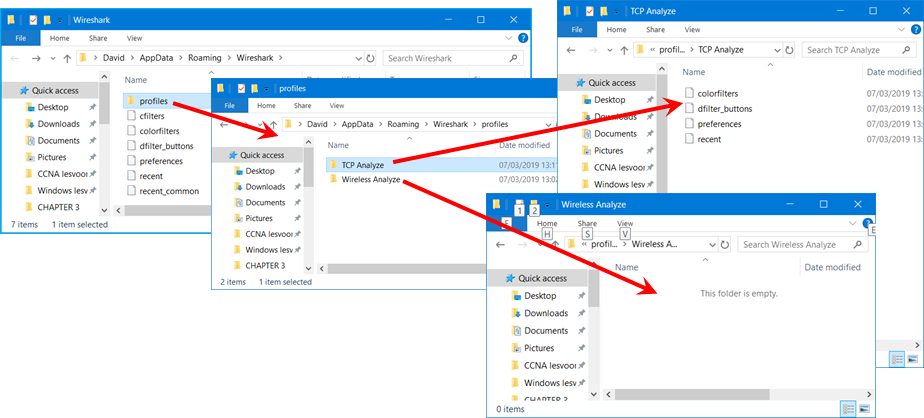The width and height of the screenshot is (924, 418).
Task: Expand the ribbon in Wireshark window
Action: [509, 38]
